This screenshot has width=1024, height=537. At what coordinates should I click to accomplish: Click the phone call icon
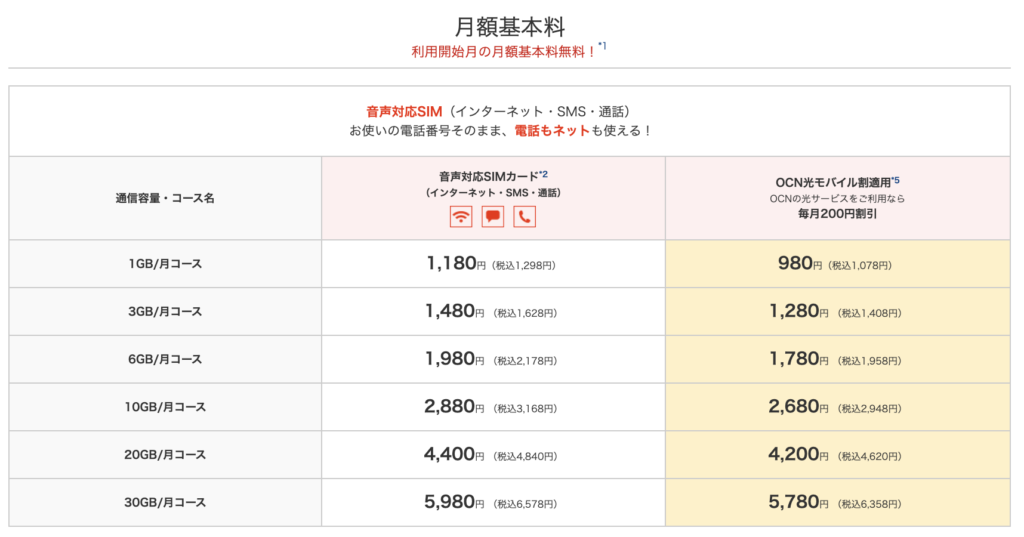525,216
